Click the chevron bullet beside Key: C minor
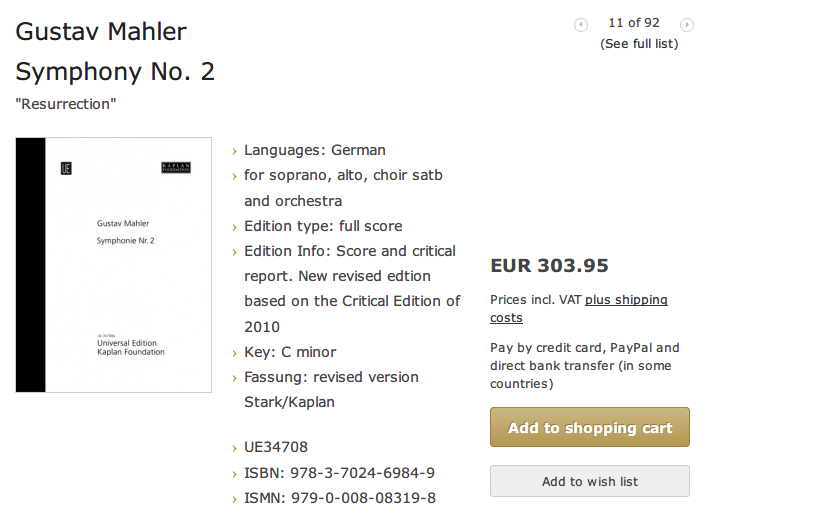 click(x=235, y=354)
